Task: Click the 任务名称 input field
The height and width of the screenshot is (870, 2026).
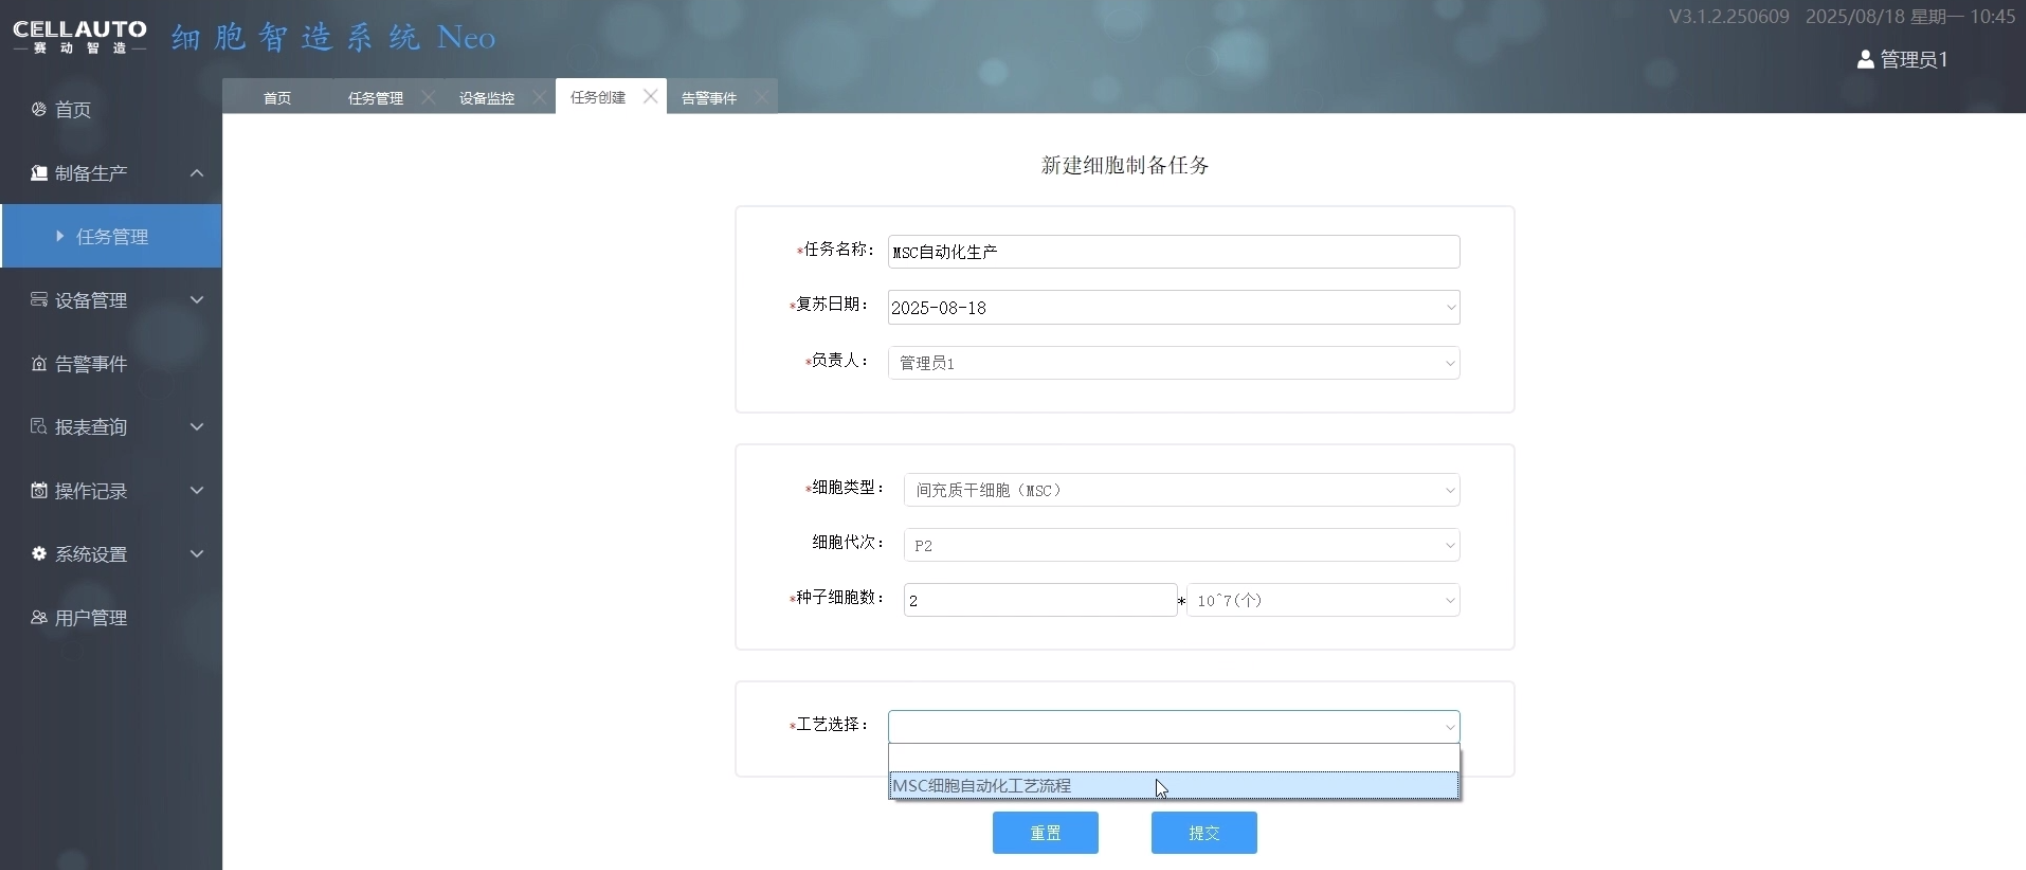Action: pos(1174,252)
